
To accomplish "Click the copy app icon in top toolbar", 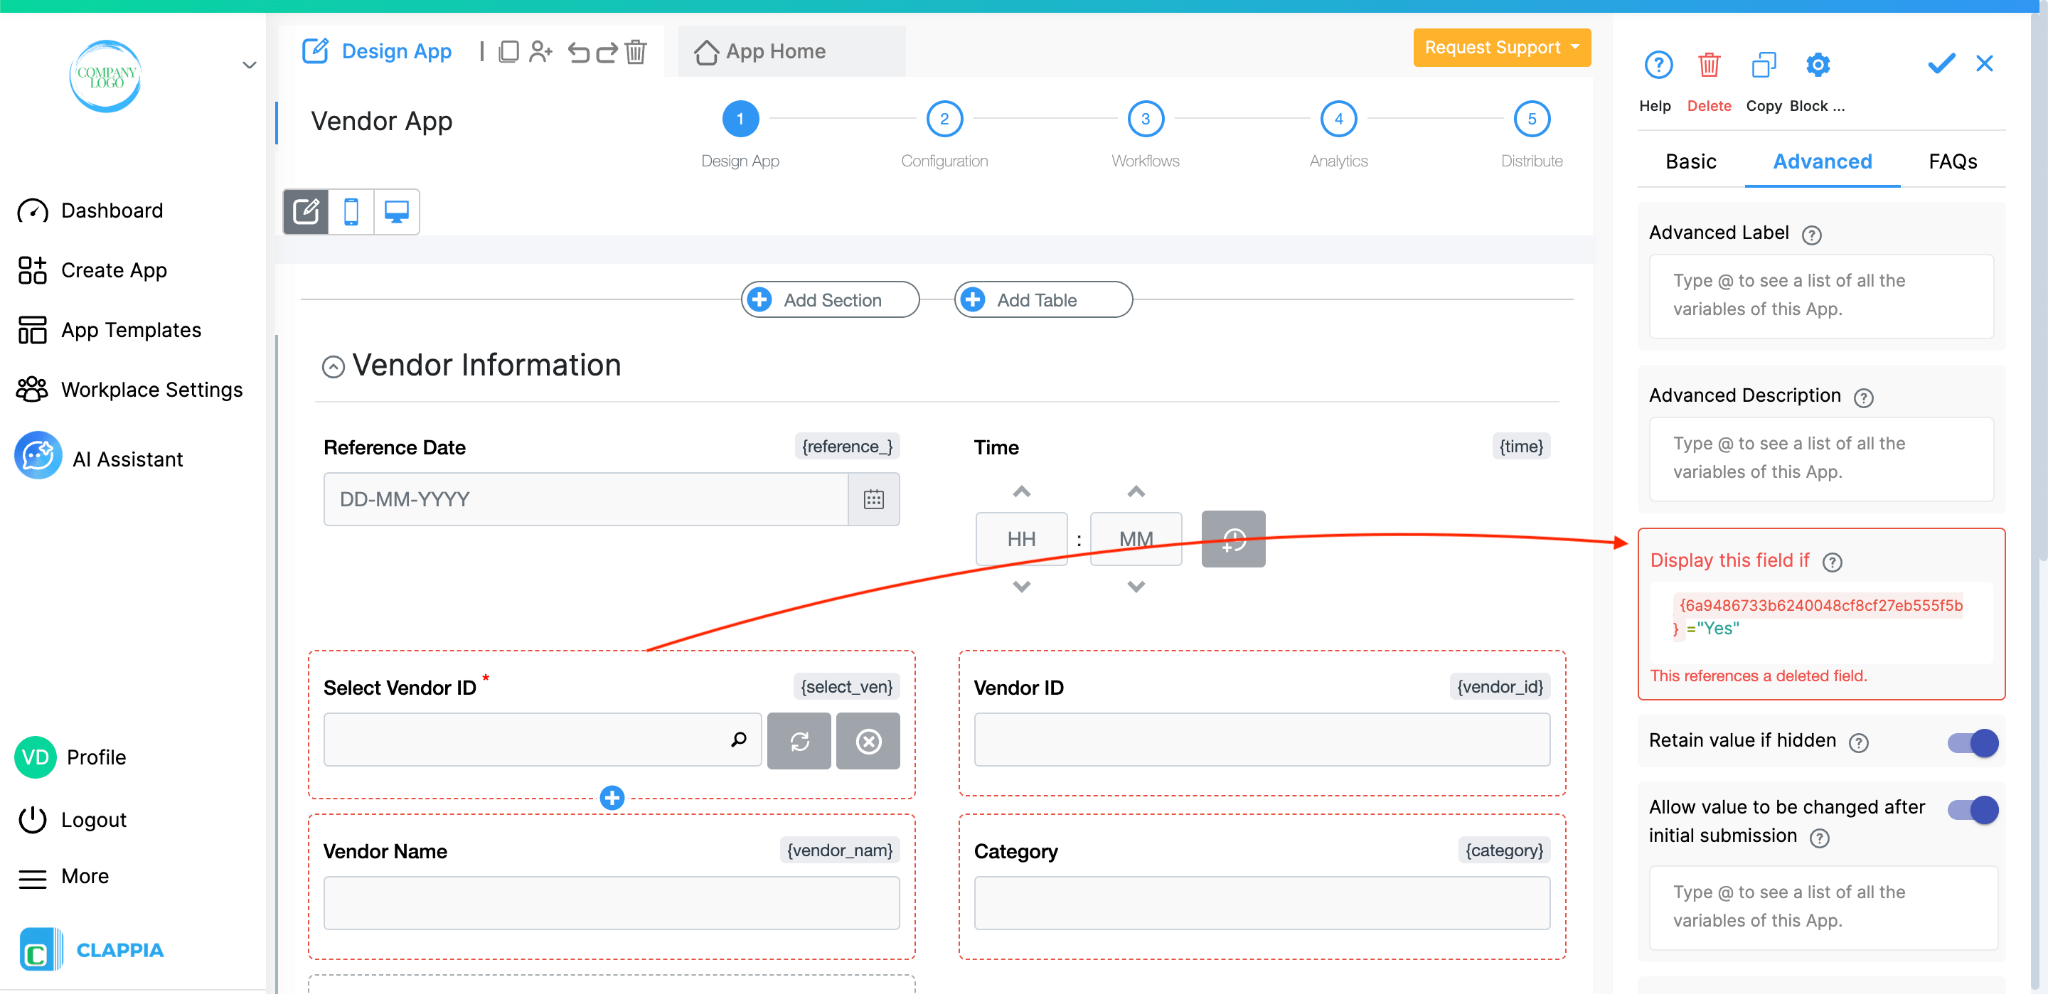I will click(509, 51).
